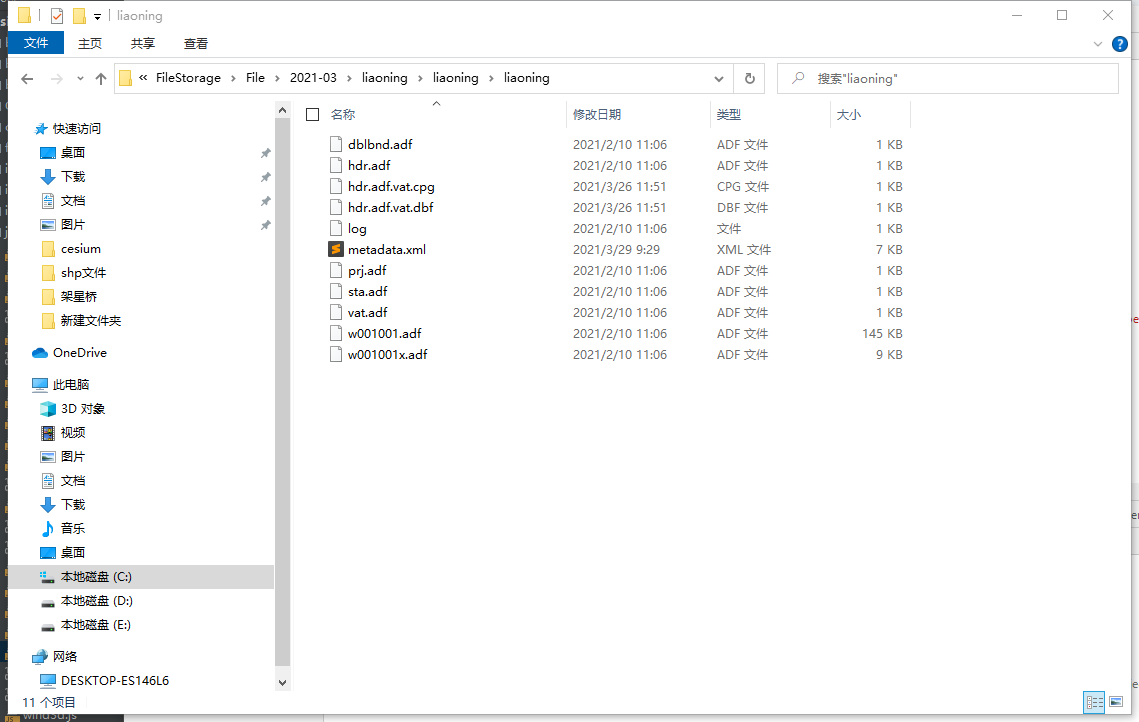Open 视频 folder under This PC

[73, 432]
